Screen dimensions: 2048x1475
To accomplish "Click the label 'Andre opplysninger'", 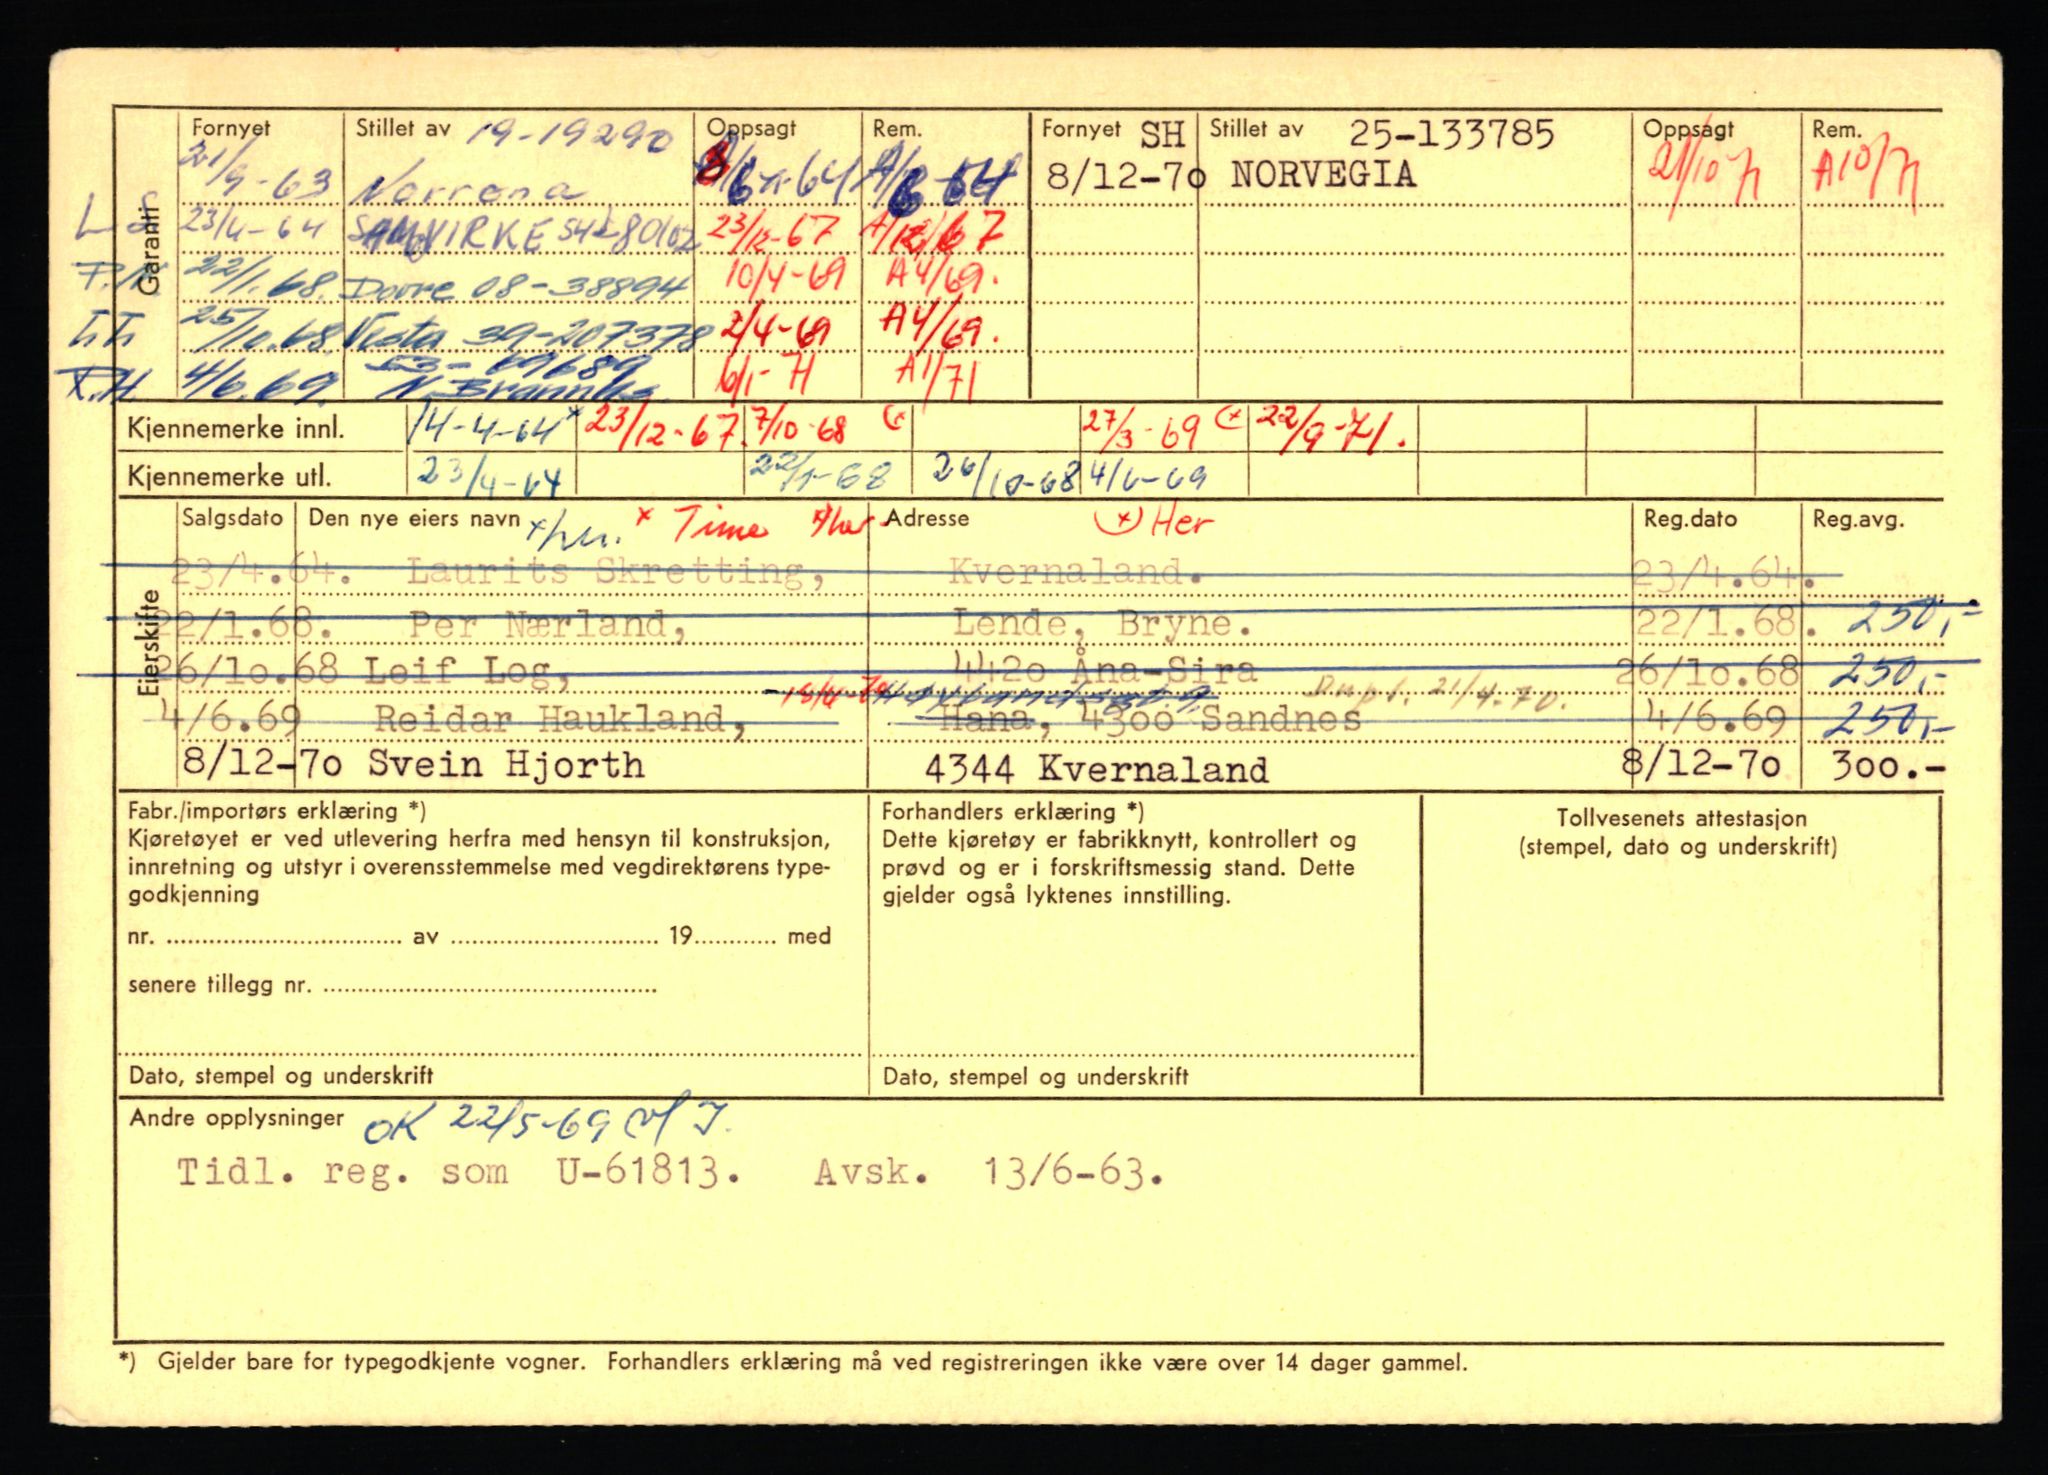I will (x=236, y=1118).
